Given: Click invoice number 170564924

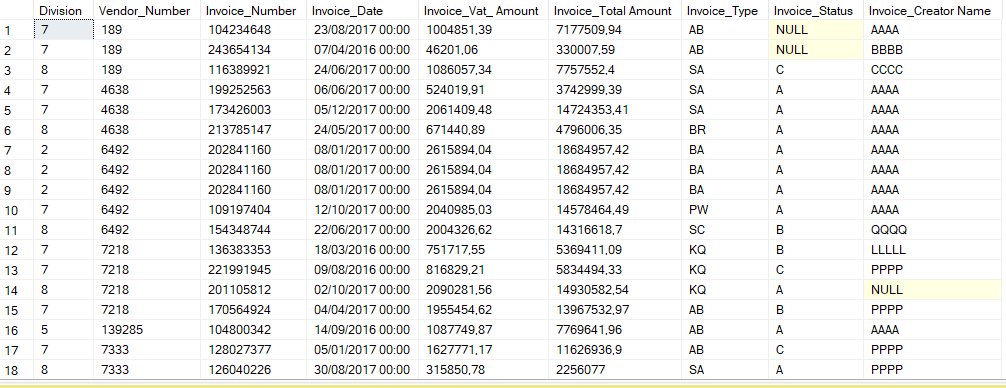Looking at the screenshot, I should click(x=240, y=310).
